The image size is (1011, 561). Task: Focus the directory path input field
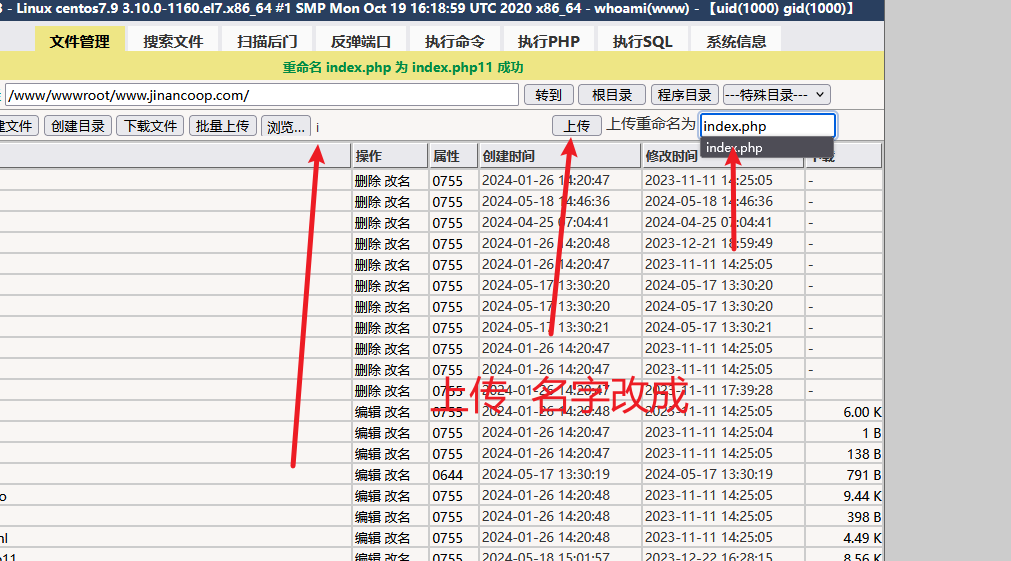260,95
